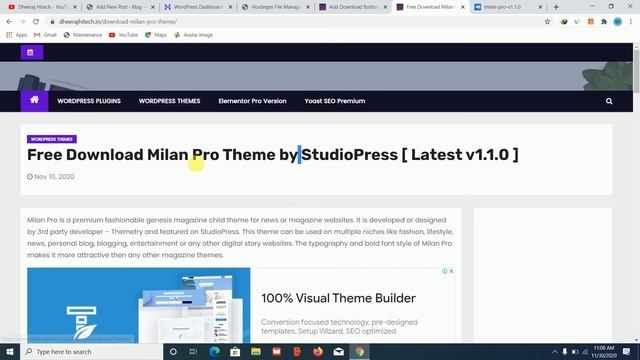
Task: Switch to the WordPress Dashboard tab
Action: [x=198, y=7]
